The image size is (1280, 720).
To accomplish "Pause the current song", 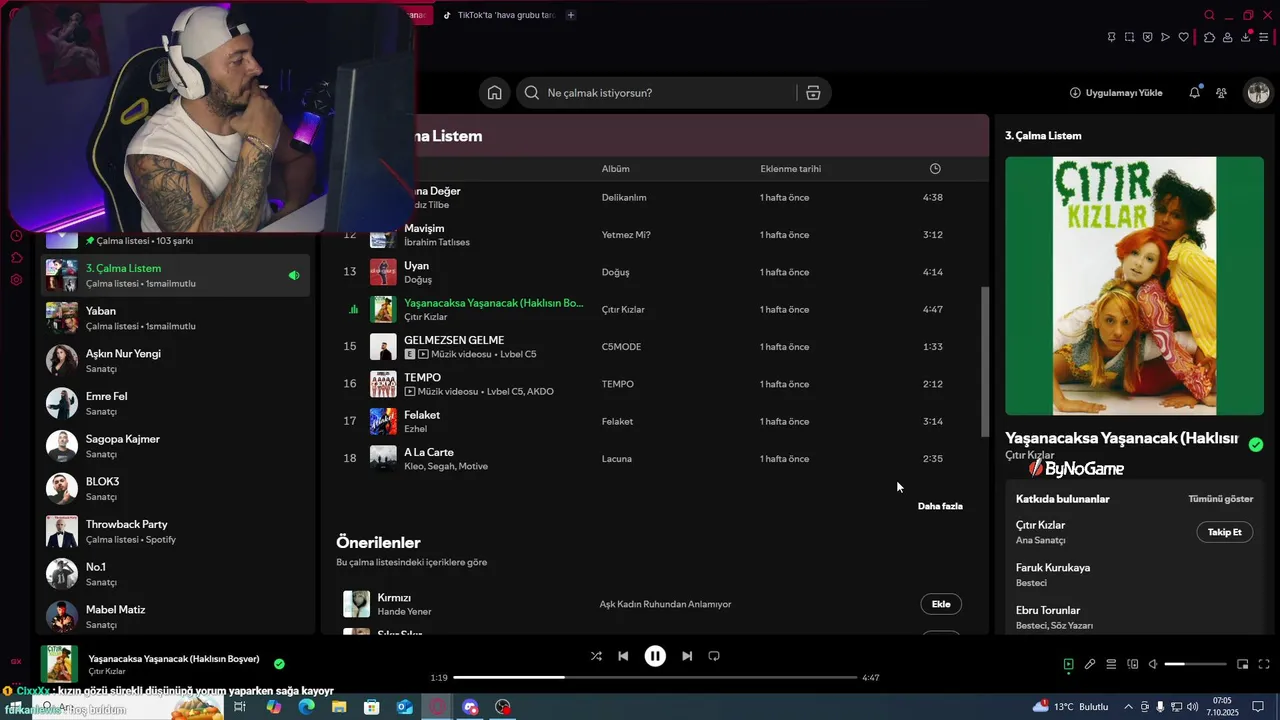I will pyautogui.click(x=655, y=656).
